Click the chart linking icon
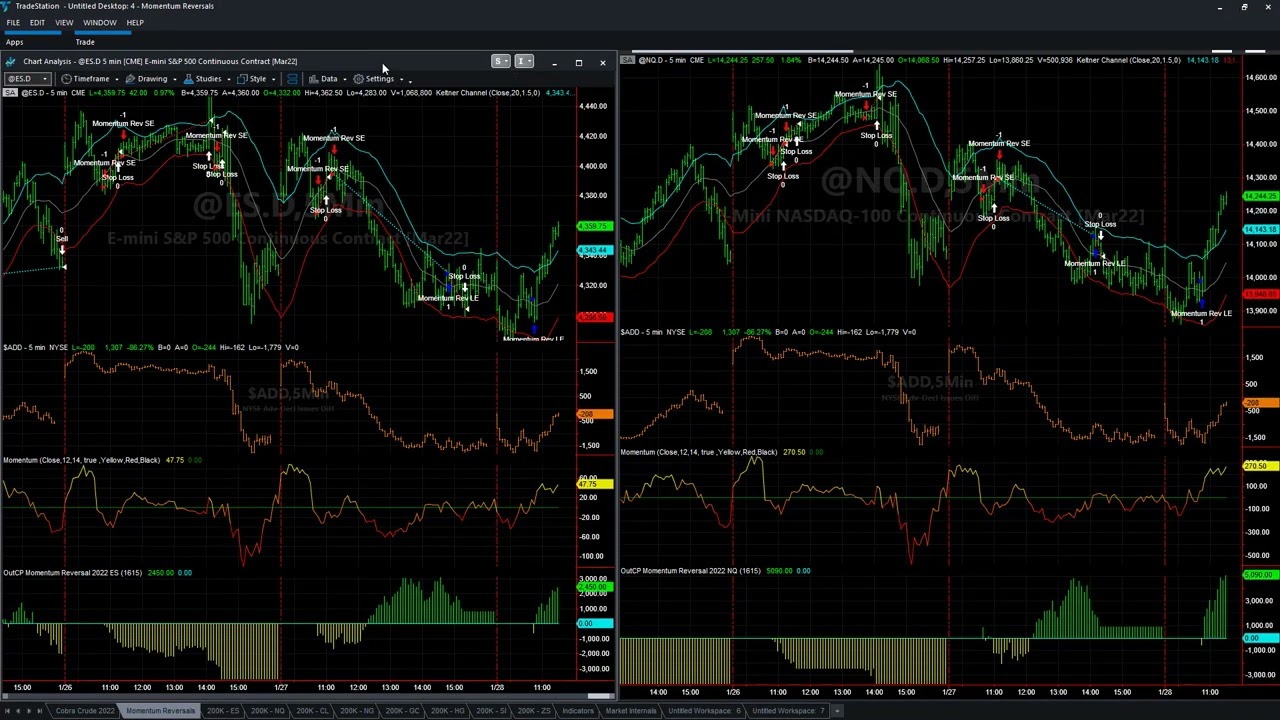 click(x=292, y=79)
